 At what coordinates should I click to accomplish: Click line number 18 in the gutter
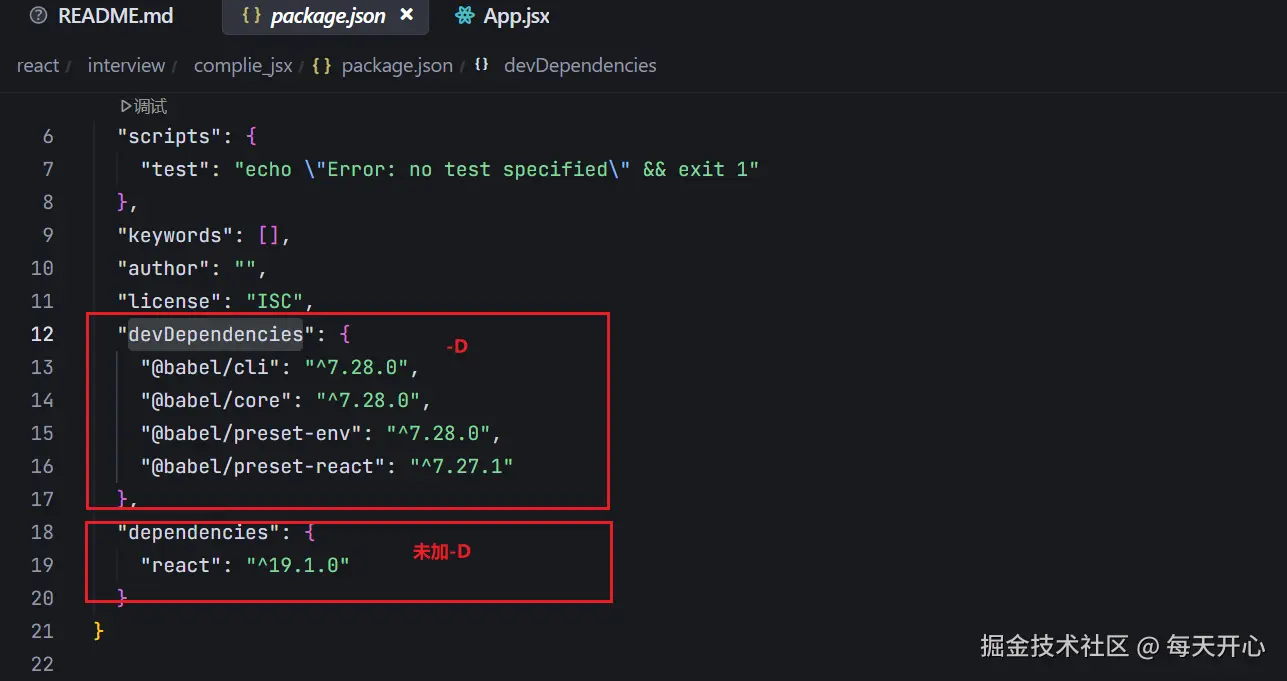click(42, 532)
